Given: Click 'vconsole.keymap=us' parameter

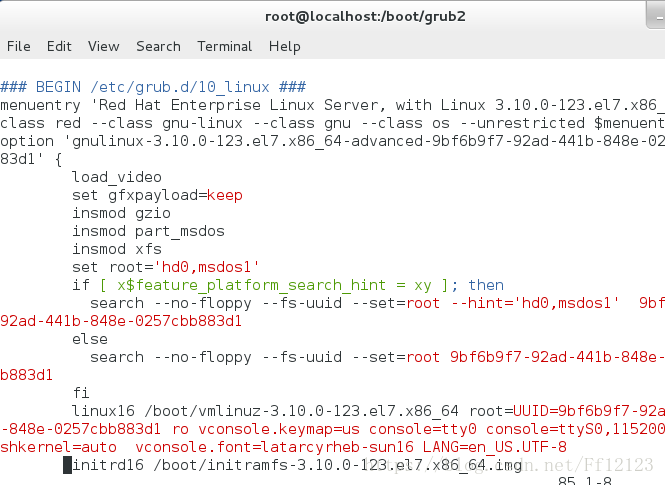Looking at the screenshot, I should (x=279, y=429).
